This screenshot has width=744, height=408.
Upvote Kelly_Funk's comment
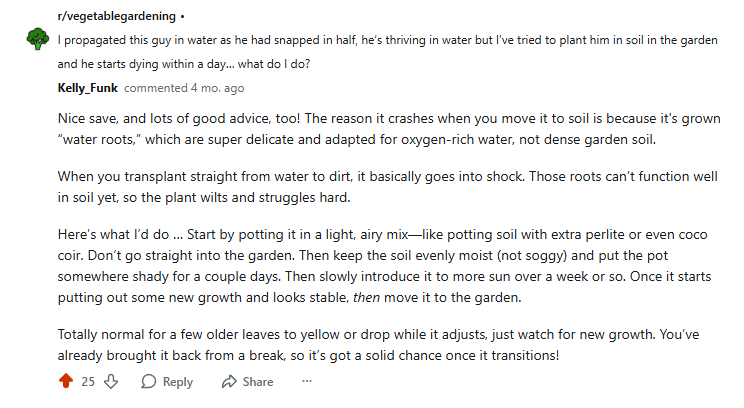point(66,381)
